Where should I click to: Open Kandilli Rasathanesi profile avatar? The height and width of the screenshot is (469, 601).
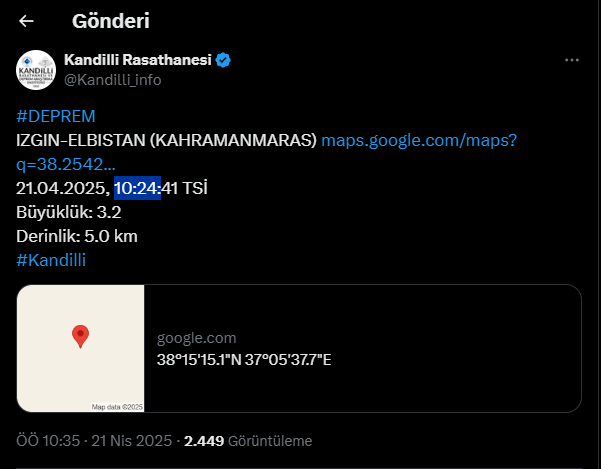36,70
